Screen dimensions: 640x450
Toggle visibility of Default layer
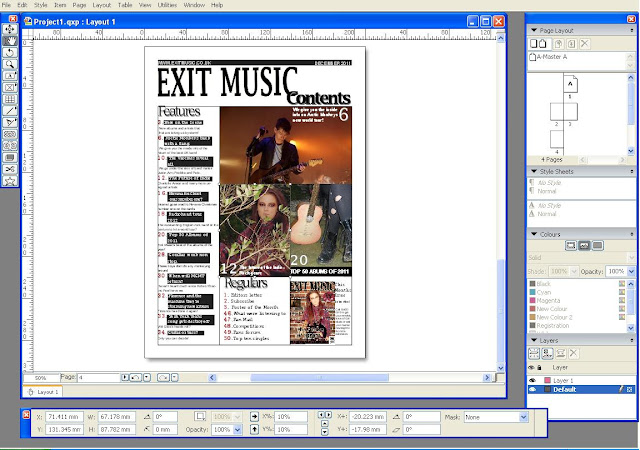pyautogui.click(x=532, y=390)
